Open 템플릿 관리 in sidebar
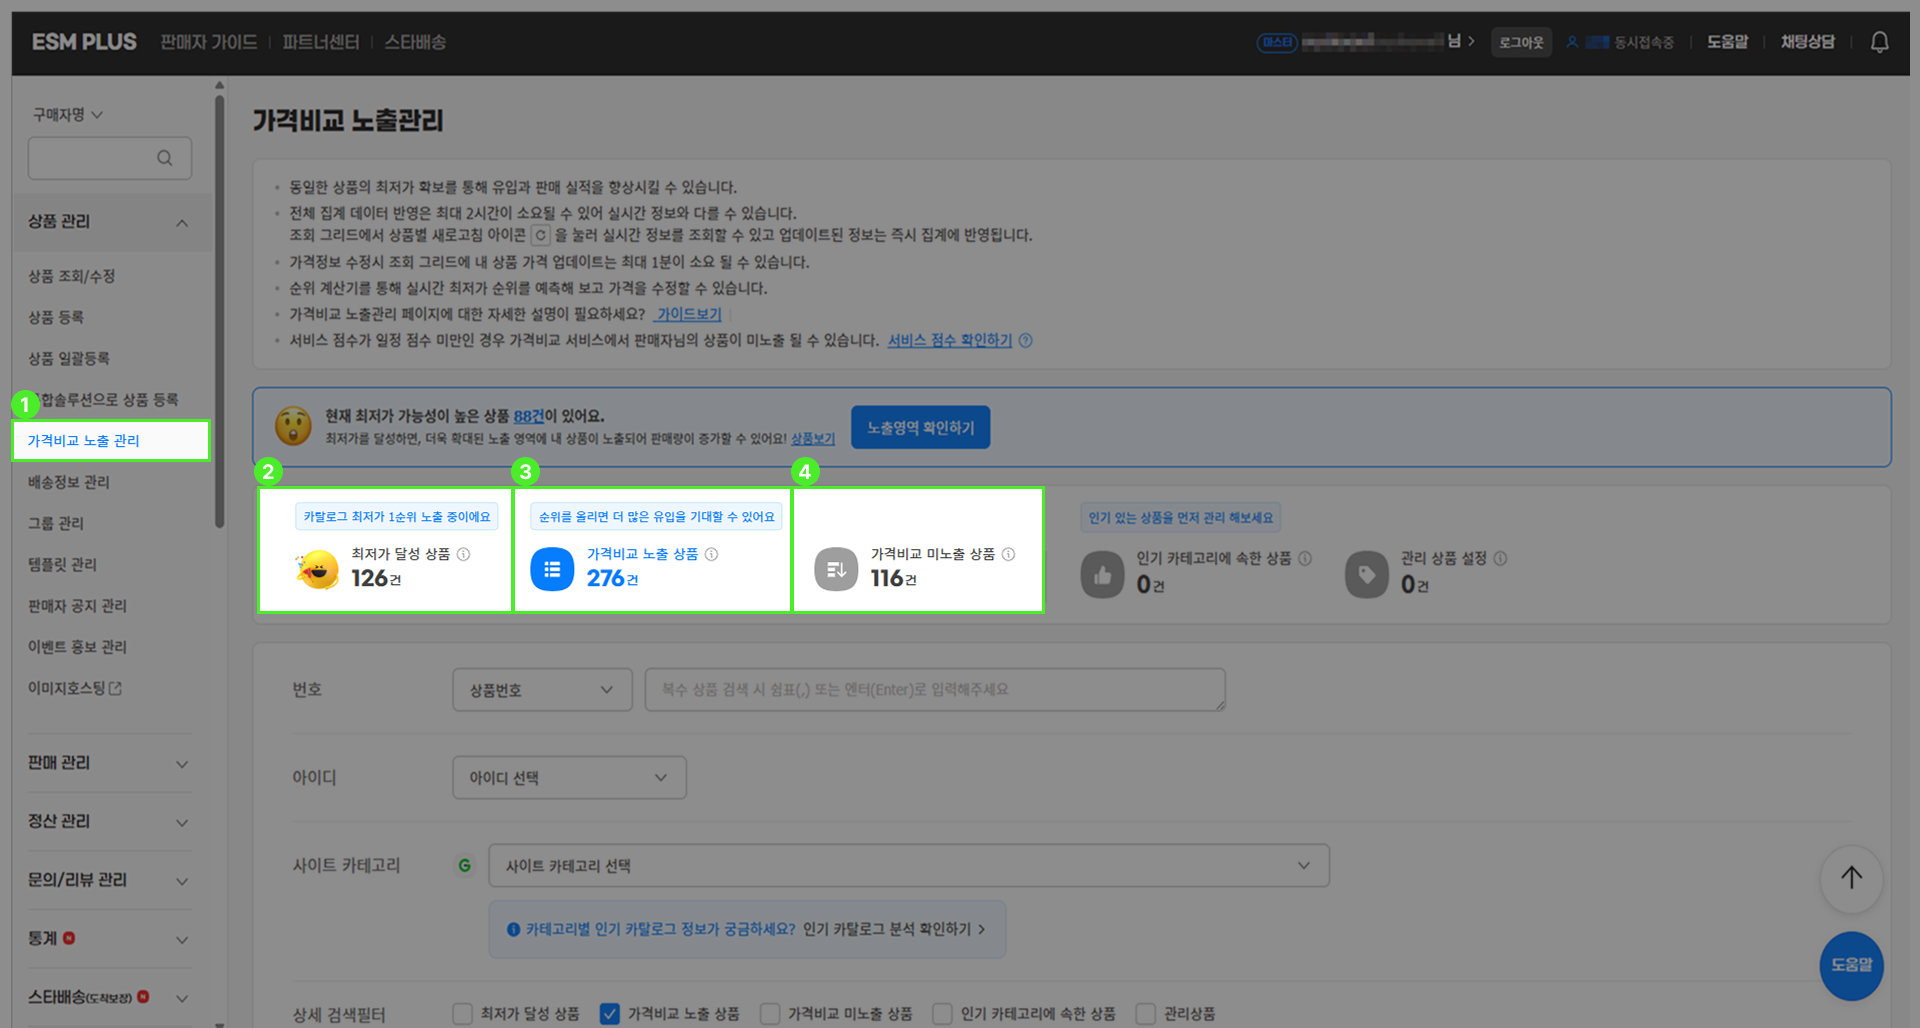This screenshot has height=1028, width=1920. point(63,564)
